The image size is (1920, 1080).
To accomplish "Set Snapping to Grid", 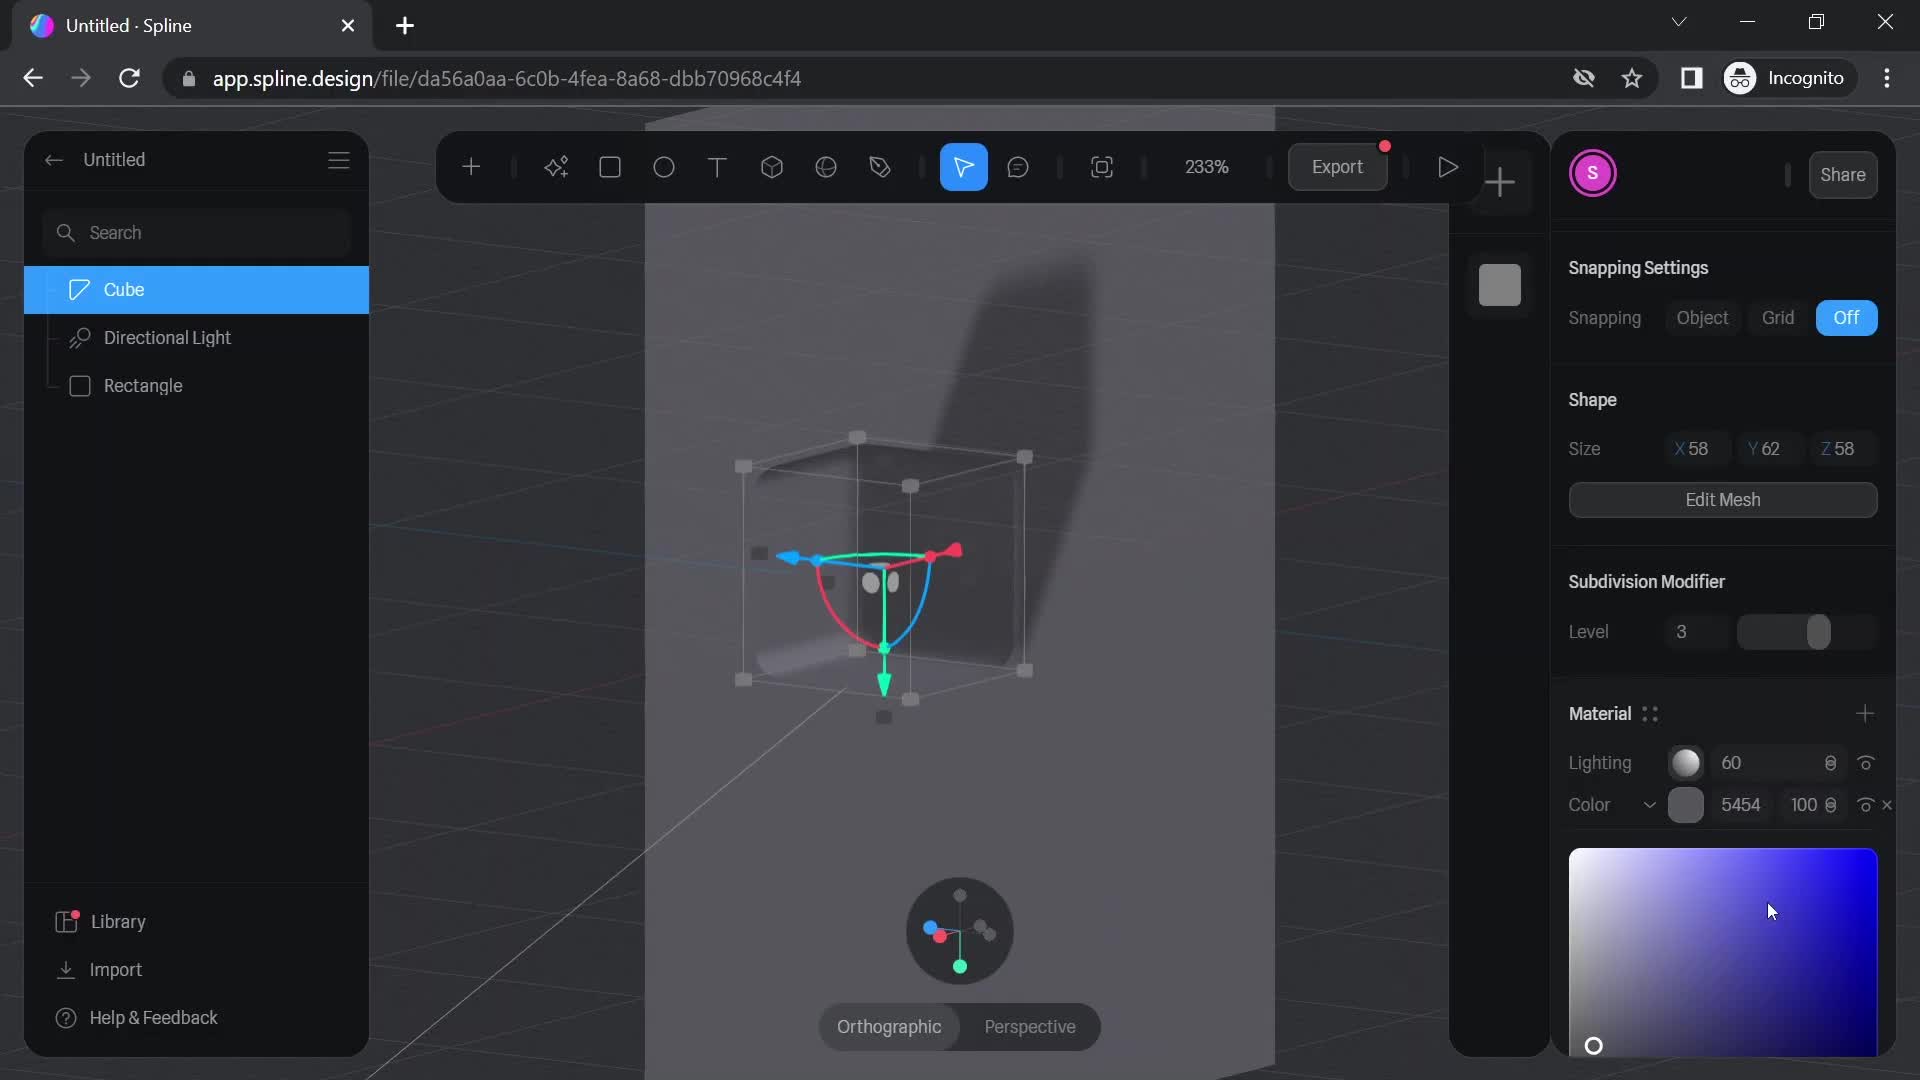I will click(1778, 318).
